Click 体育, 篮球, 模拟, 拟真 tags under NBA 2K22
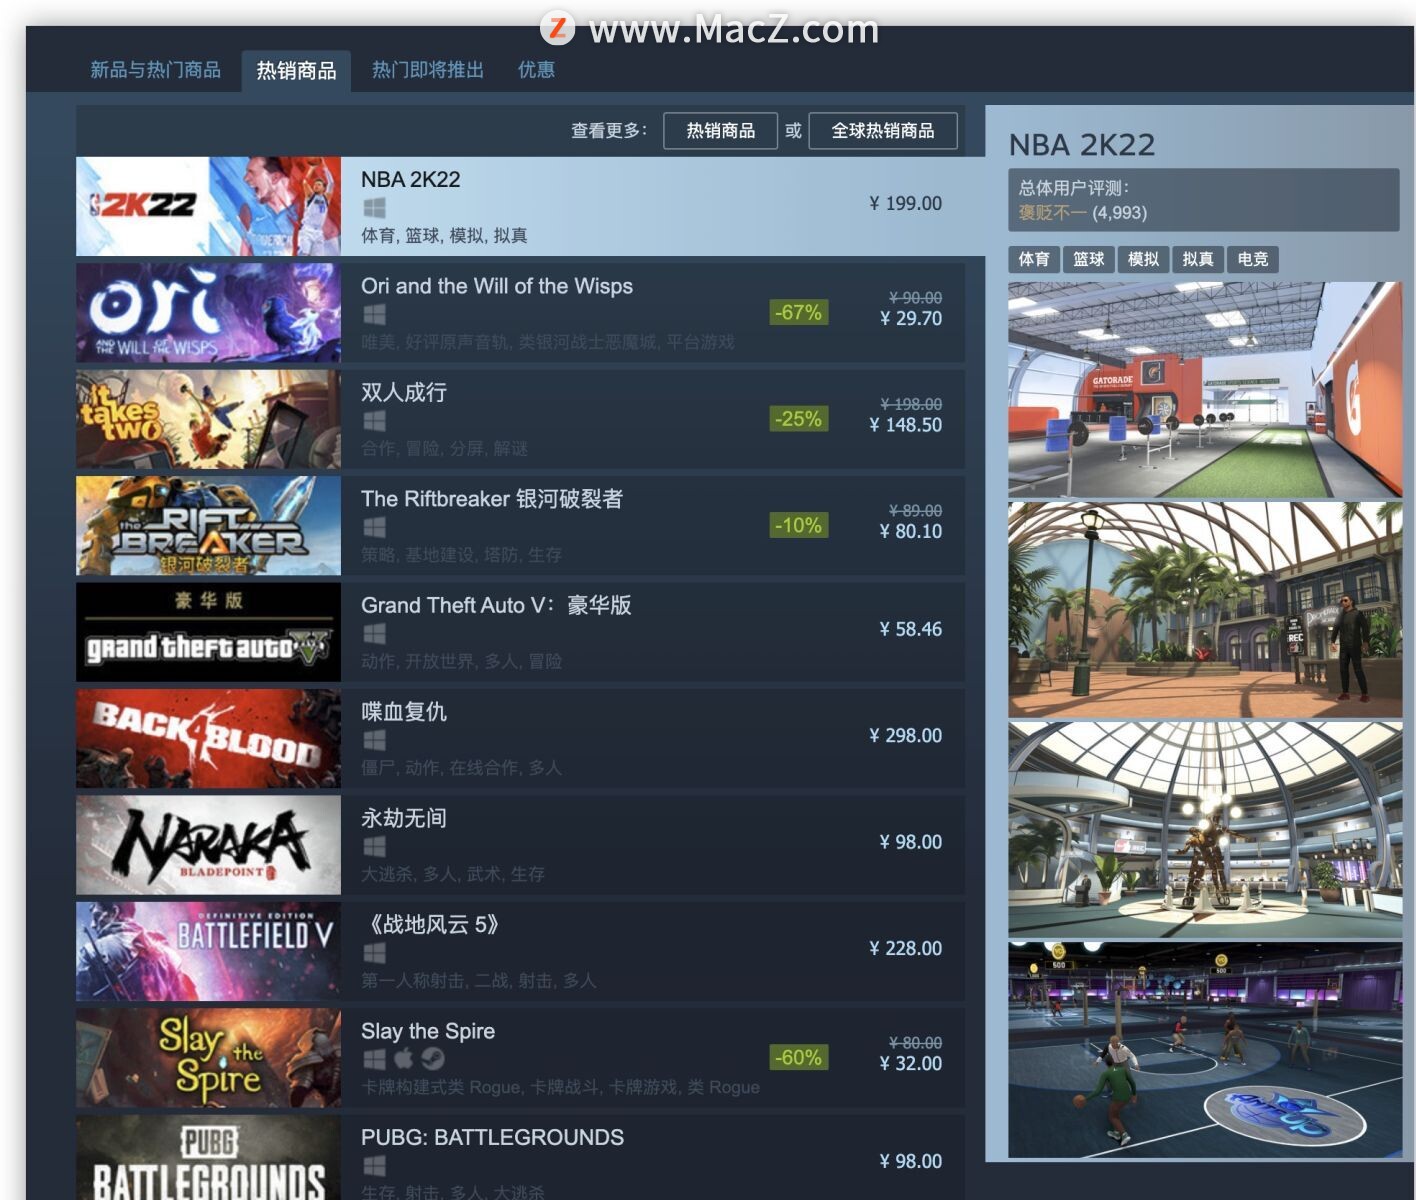 (444, 236)
